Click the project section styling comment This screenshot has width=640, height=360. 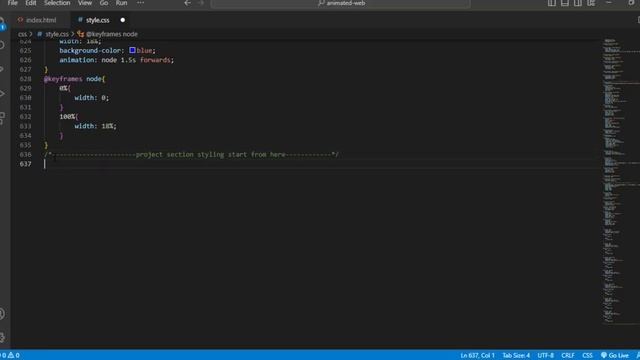(191, 155)
